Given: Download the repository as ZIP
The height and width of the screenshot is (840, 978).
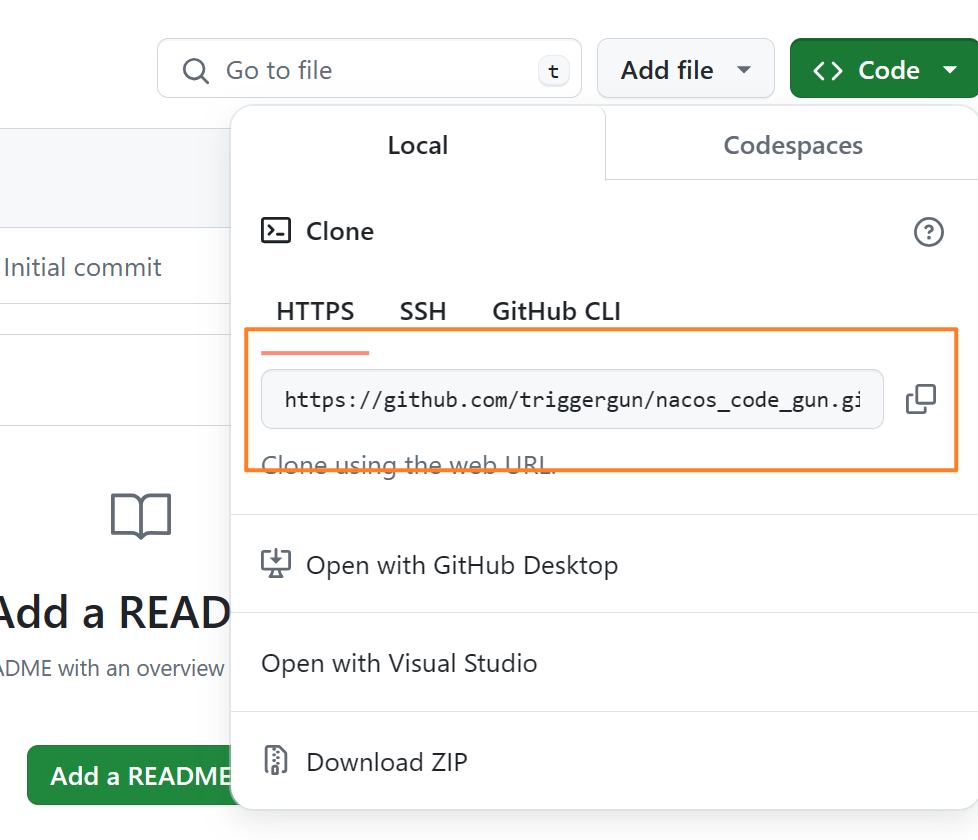Looking at the screenshot, I should click(x=386, y=762).
